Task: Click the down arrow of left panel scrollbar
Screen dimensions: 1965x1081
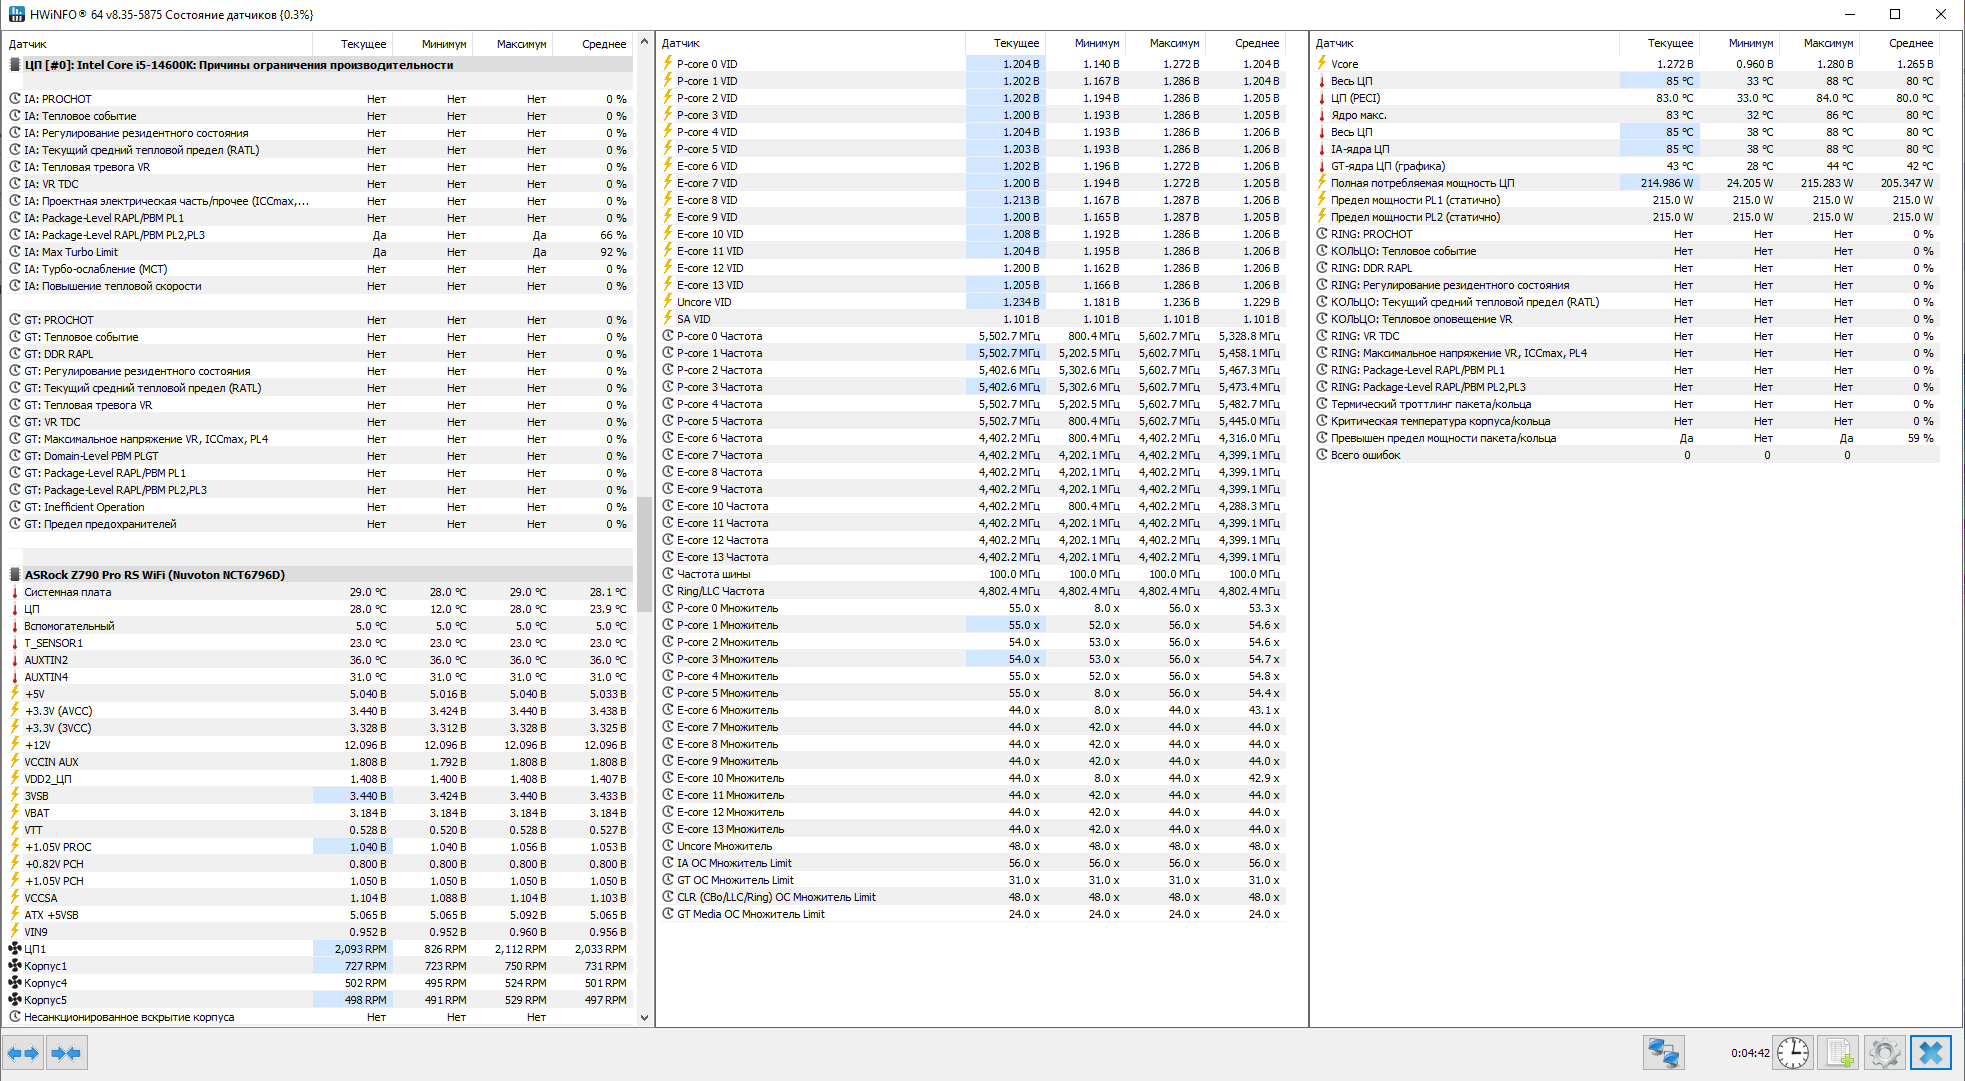Action: pos(644,1018)
